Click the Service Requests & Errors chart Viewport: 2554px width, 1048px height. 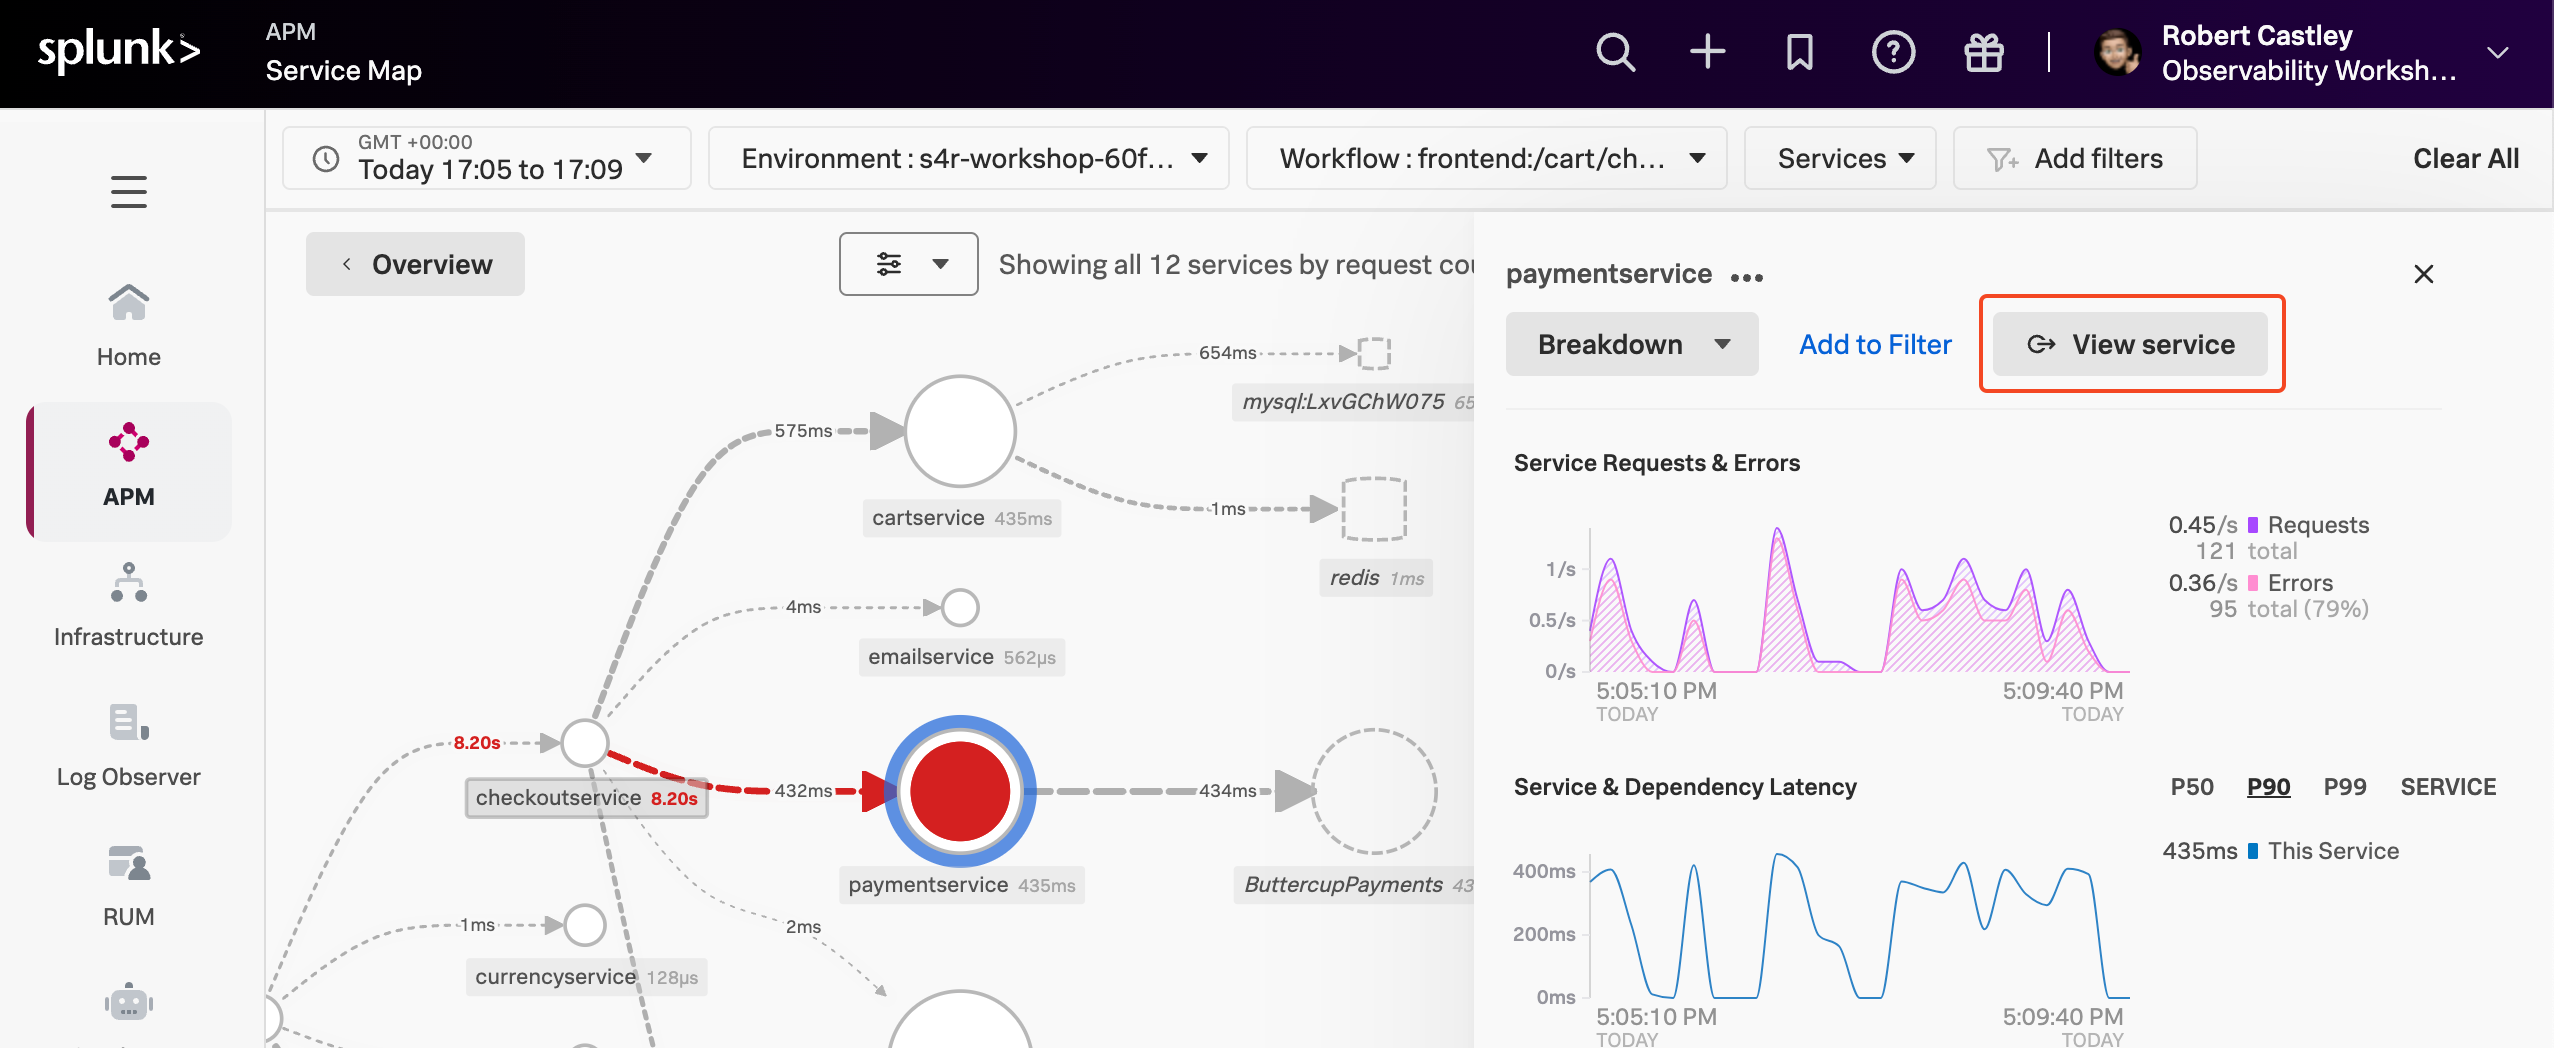point(1859,600)
